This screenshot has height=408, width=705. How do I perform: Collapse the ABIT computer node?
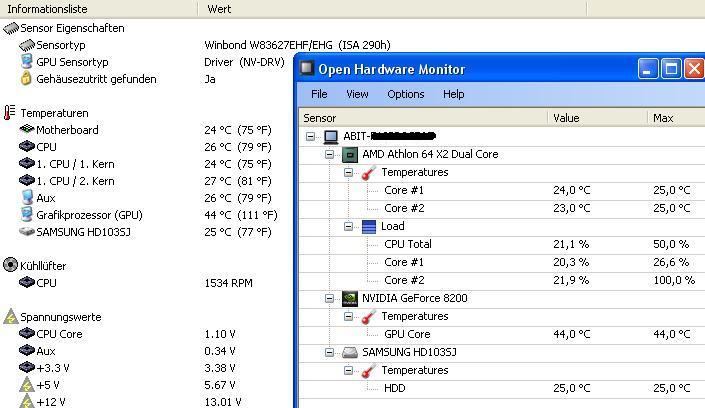(310, 136)
